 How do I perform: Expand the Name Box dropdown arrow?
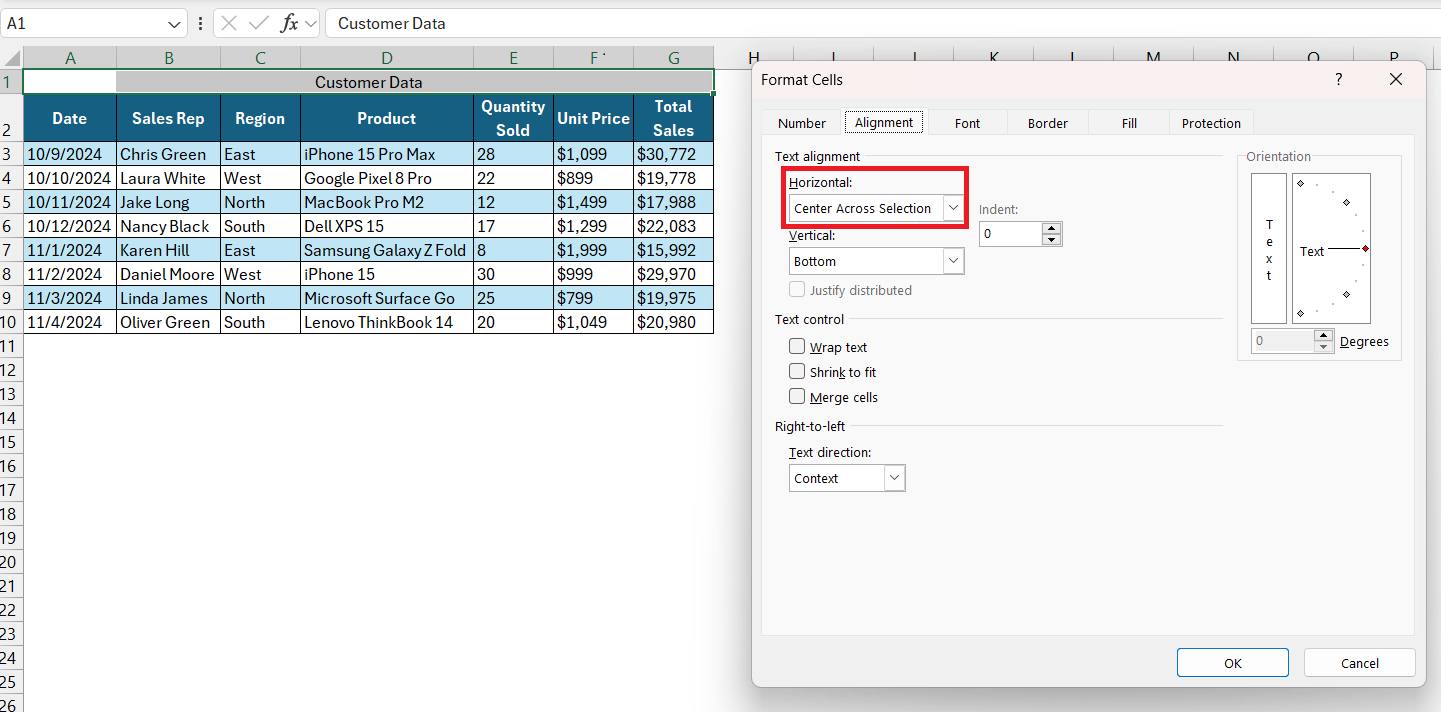pyautogui.click(x=175, y=23)
